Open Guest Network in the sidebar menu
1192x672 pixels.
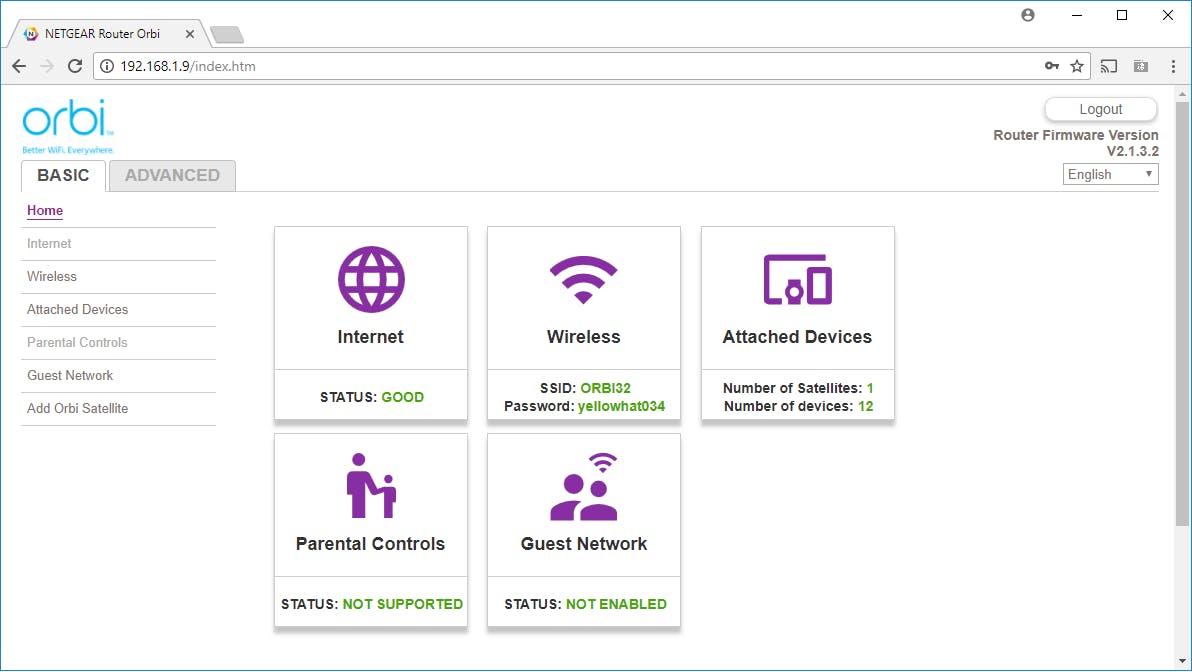tap(70, 376)
